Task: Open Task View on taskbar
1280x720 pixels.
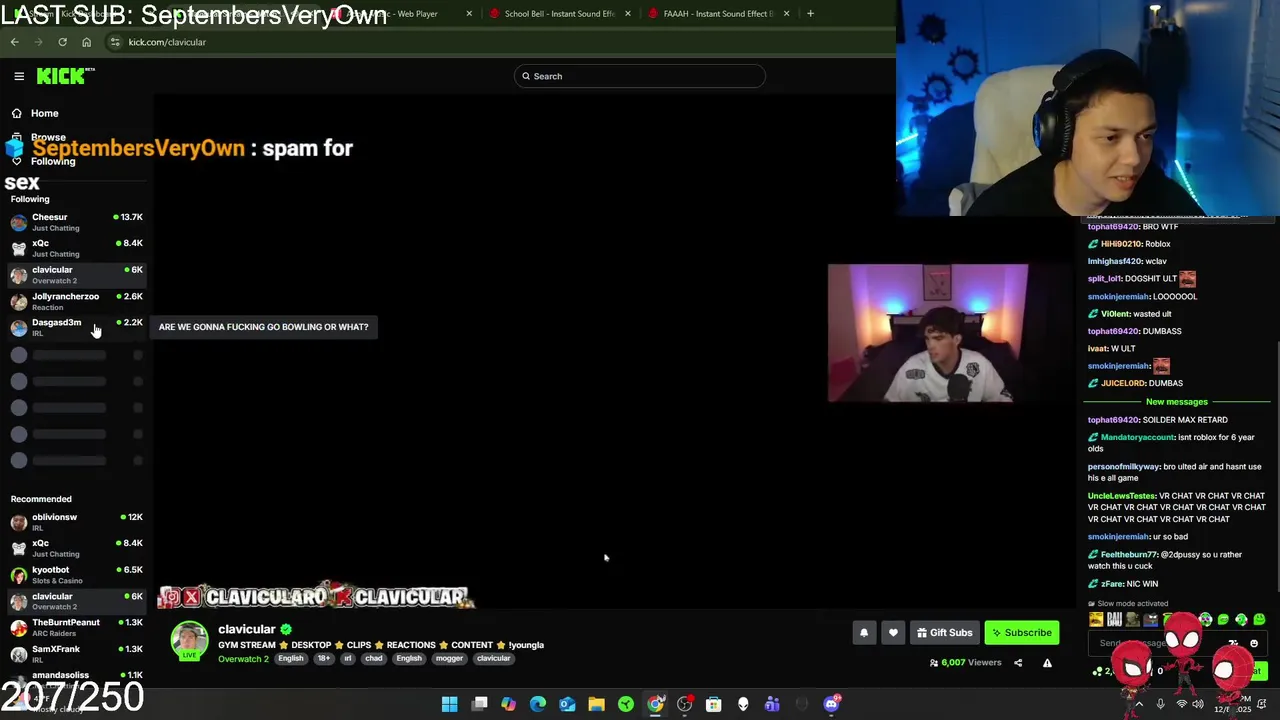Action: pos(480,704)
